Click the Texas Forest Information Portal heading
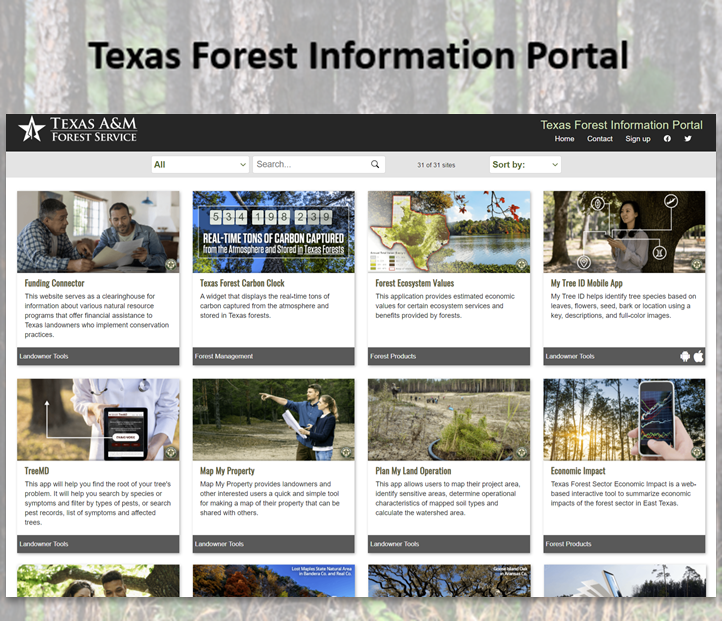The height and width of the screenshot is (621, 722). [x=621, y=125]
